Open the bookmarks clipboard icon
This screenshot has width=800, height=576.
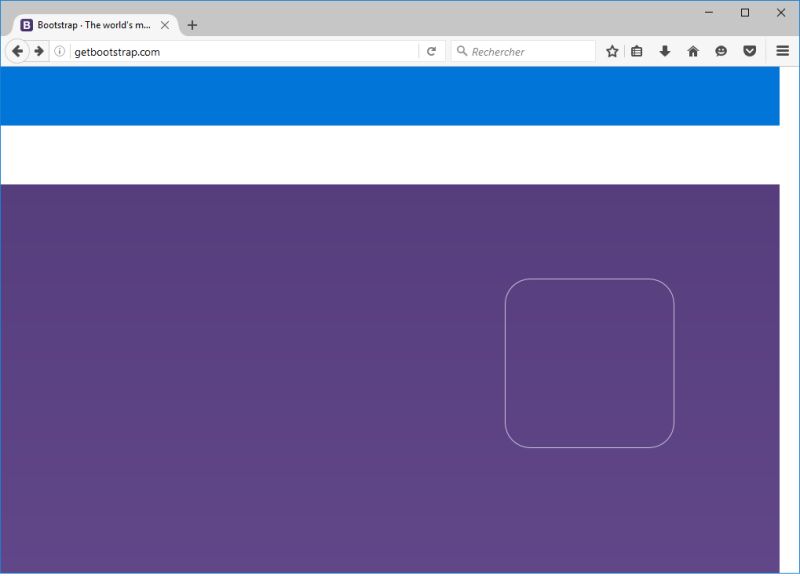coord(638,51)
